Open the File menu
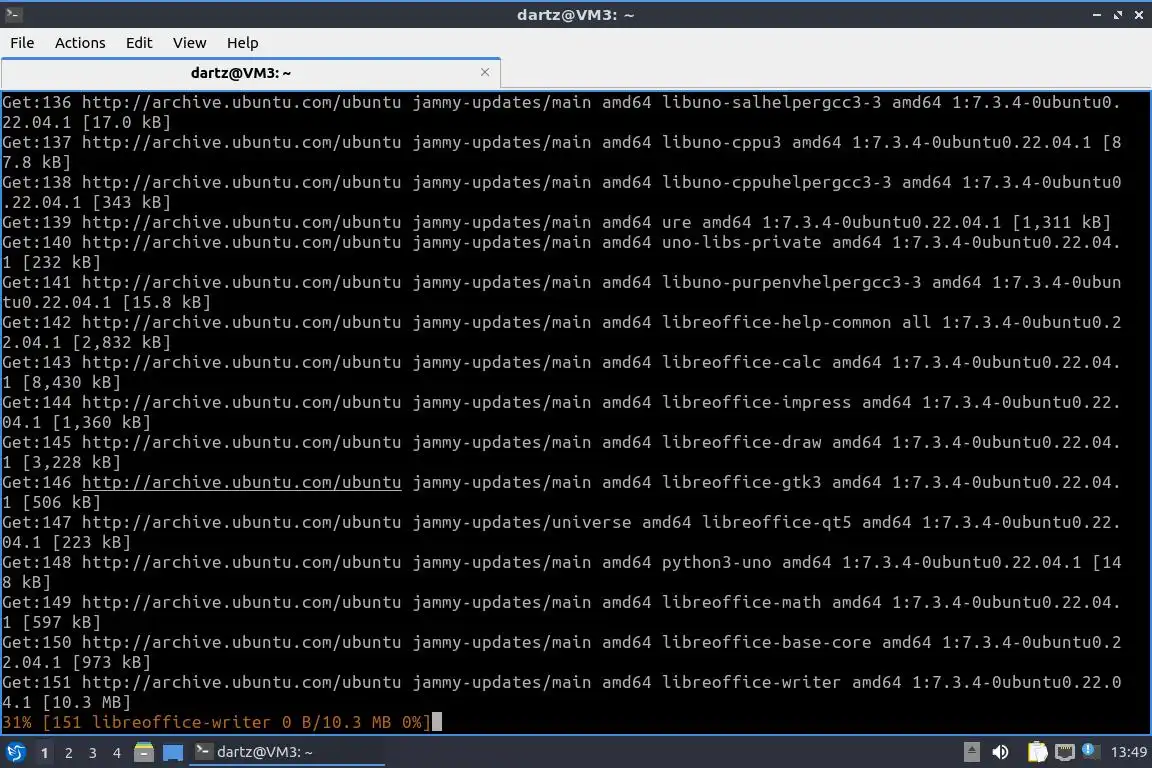 (22, 43)
